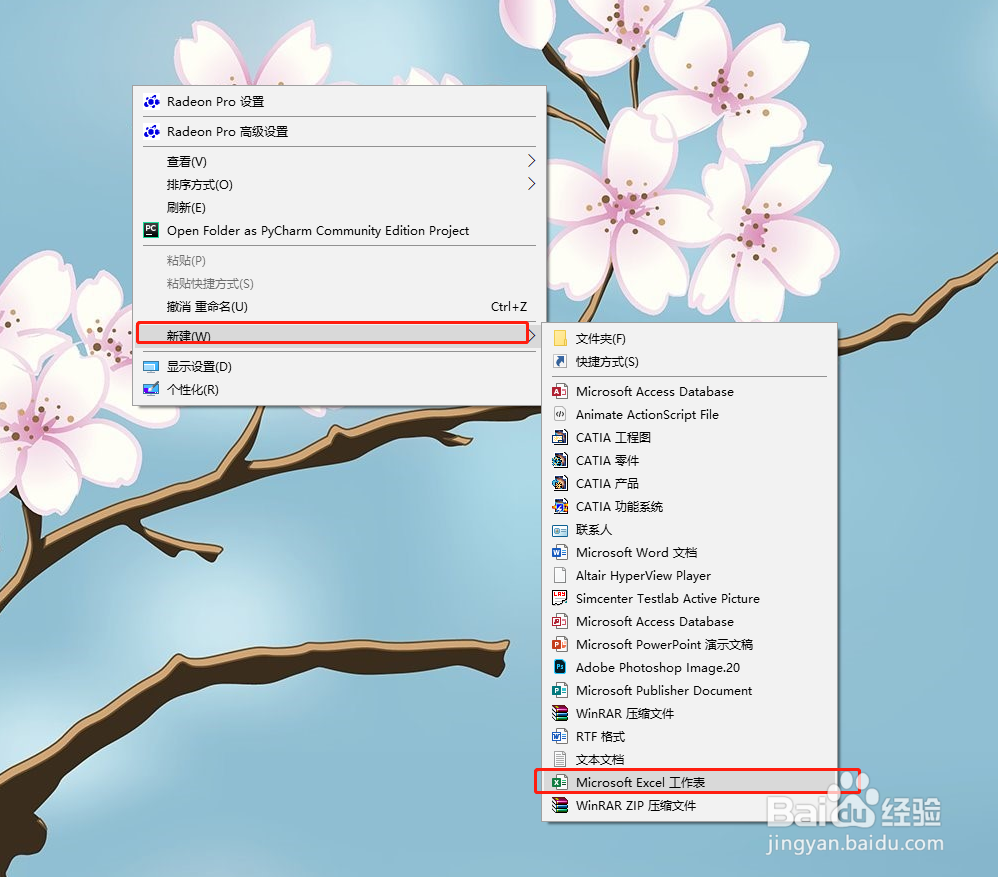Click the Access icon below Simcenter Testlab

[560, 621]
